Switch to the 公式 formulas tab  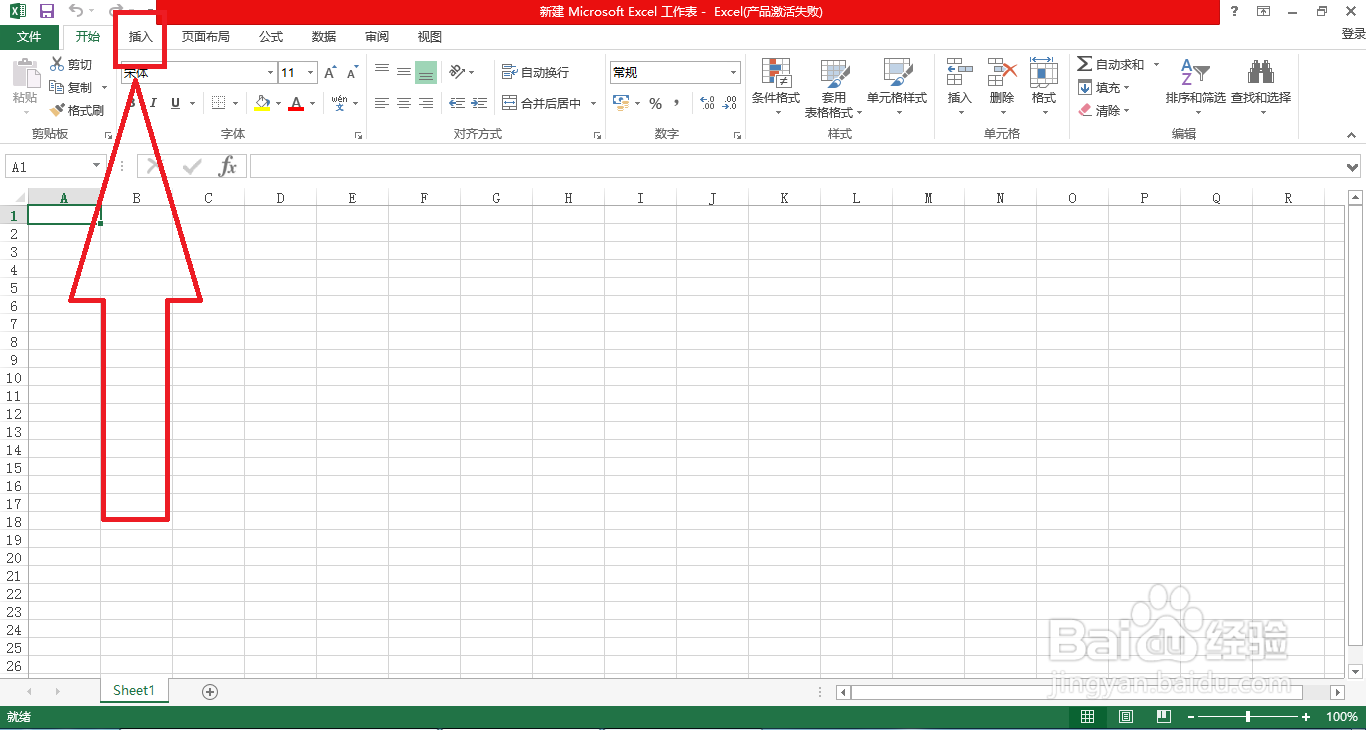[271, 37]
